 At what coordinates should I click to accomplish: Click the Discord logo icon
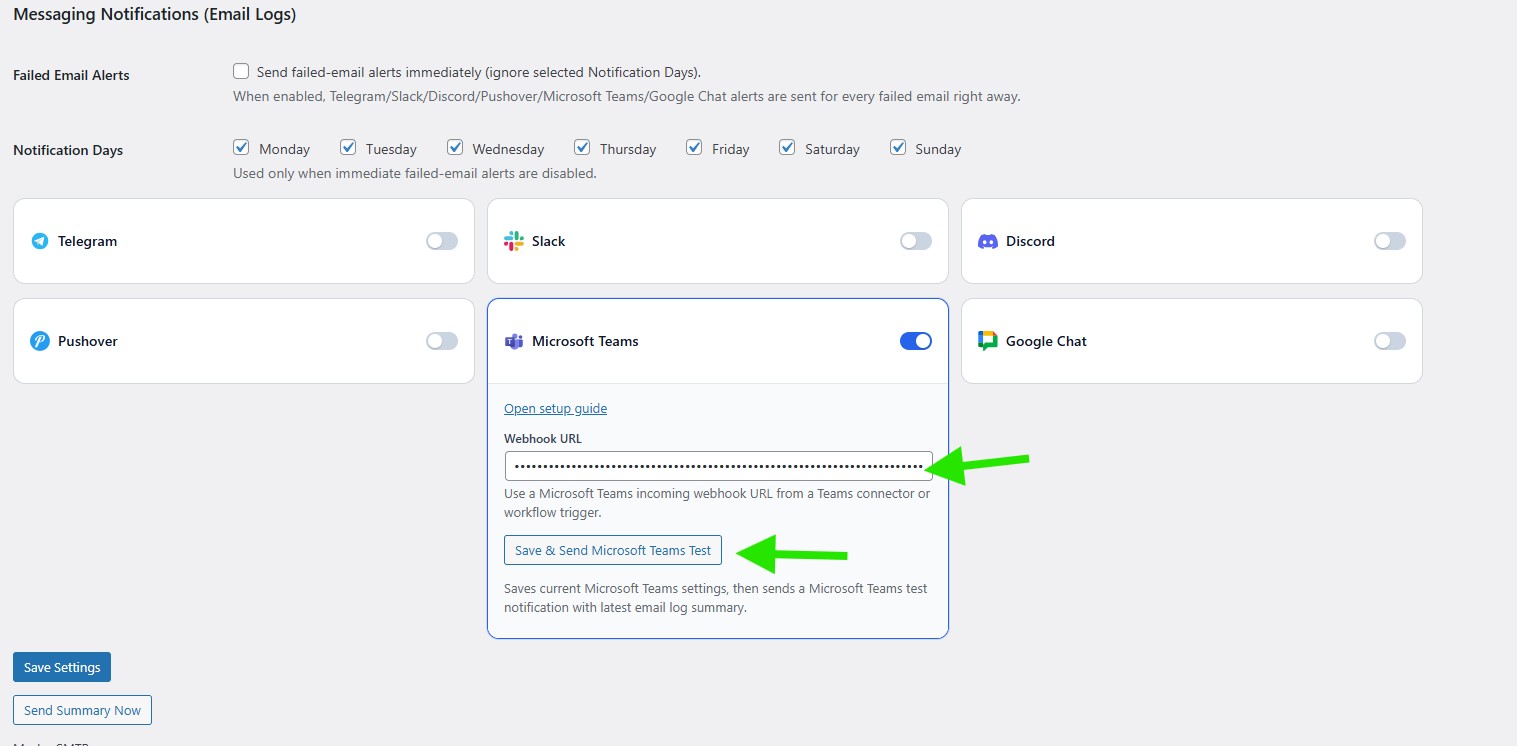(x=988, y=241)
